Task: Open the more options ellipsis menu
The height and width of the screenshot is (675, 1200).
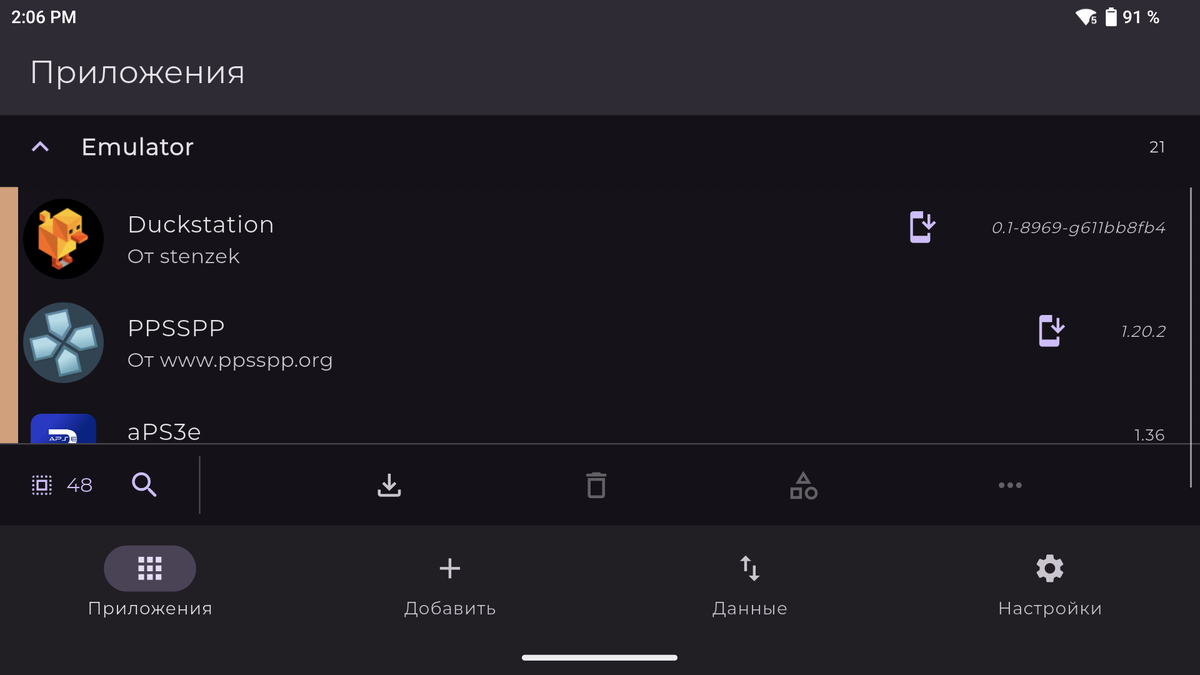Action: [x=1010, y=484]
